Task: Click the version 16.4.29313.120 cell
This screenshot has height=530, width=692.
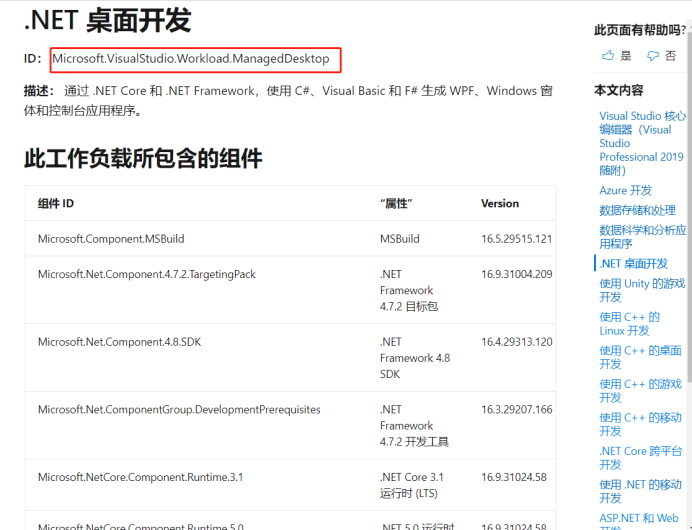Action: coord(516,342)
